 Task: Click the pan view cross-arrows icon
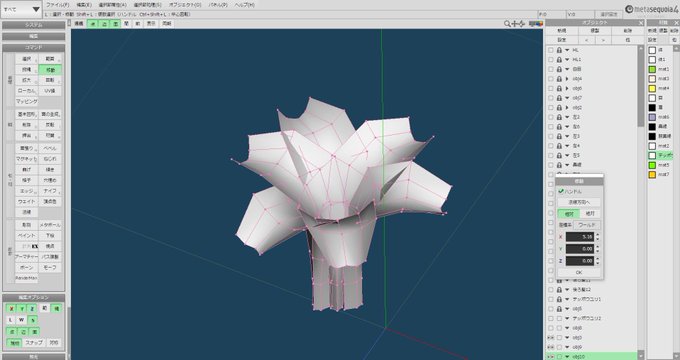click(515, 24)
